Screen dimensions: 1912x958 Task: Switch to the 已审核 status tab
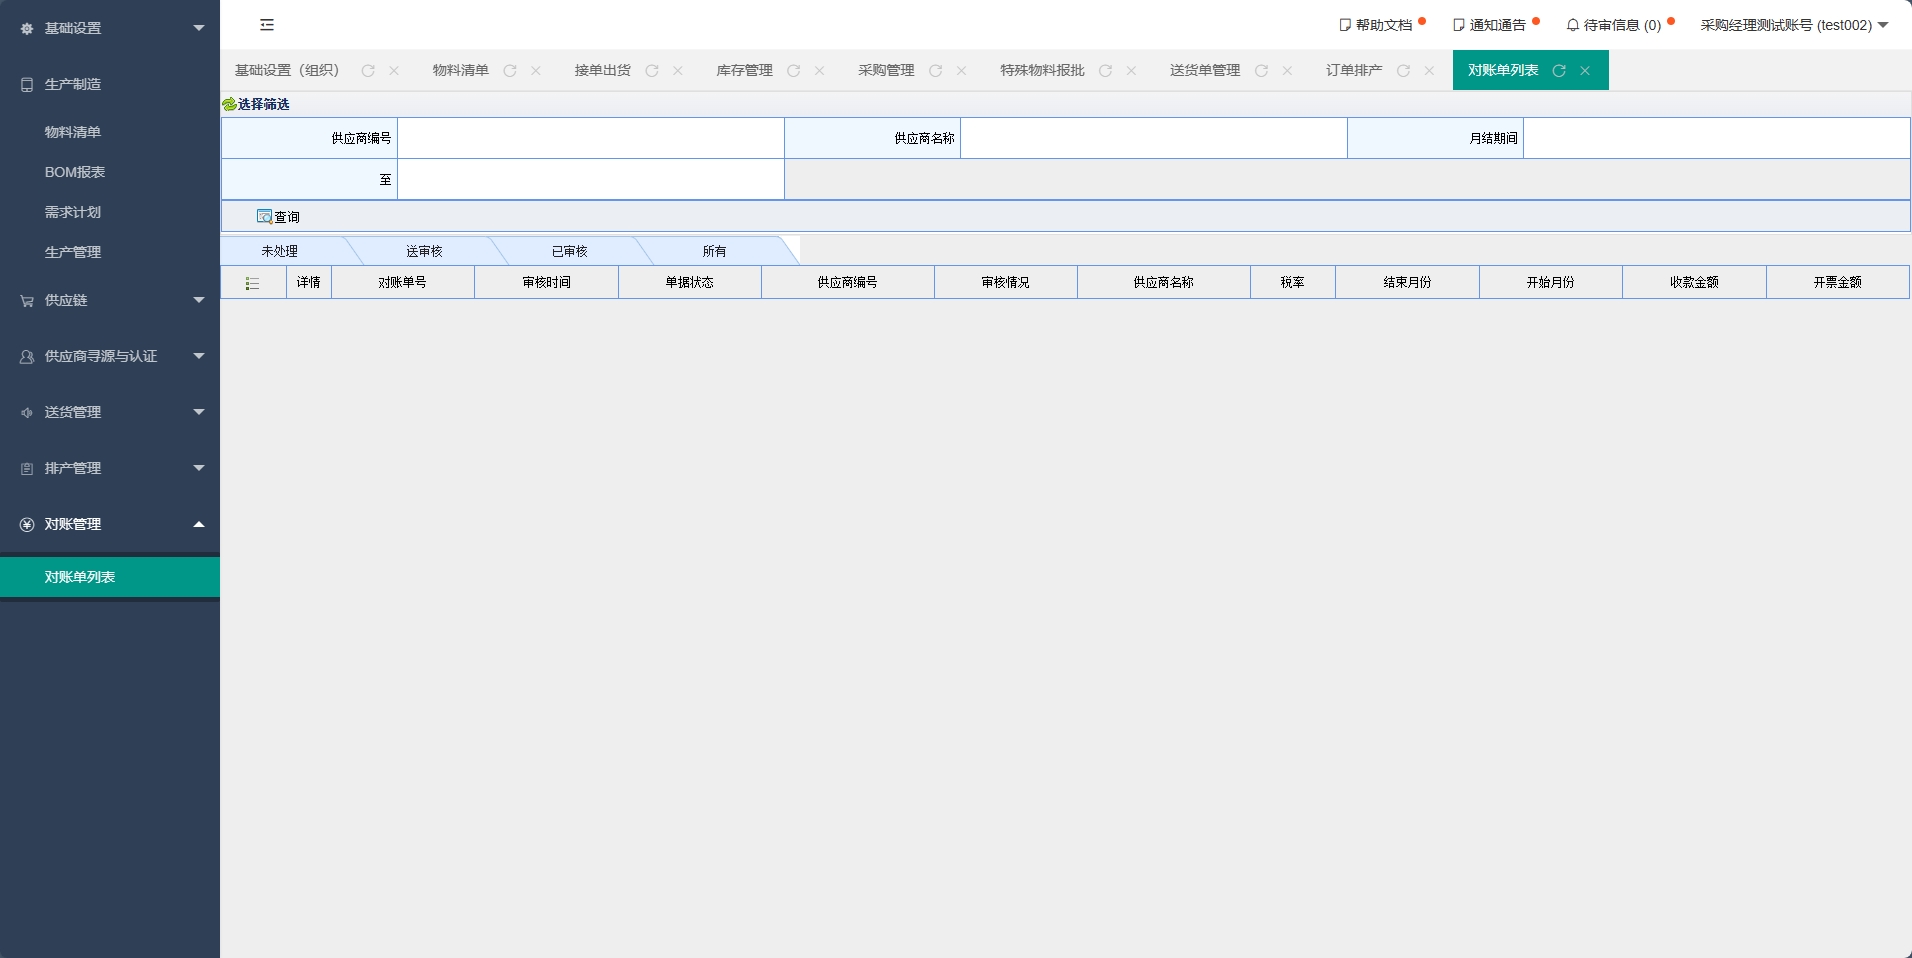570,251
